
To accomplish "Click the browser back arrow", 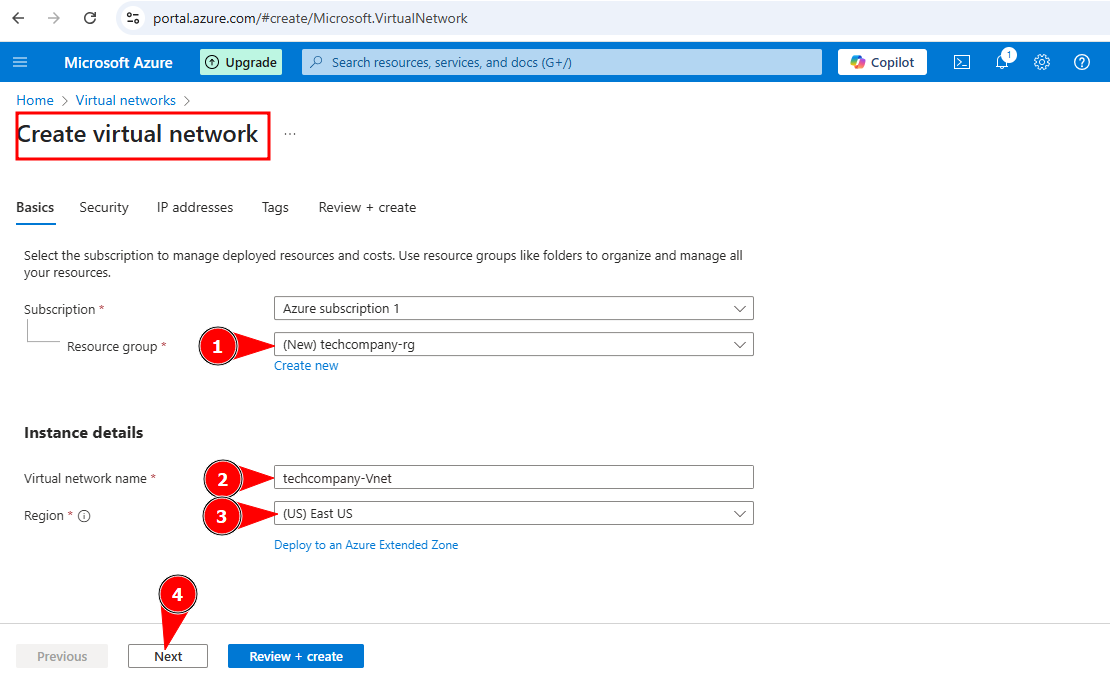I will coord(18,18).
